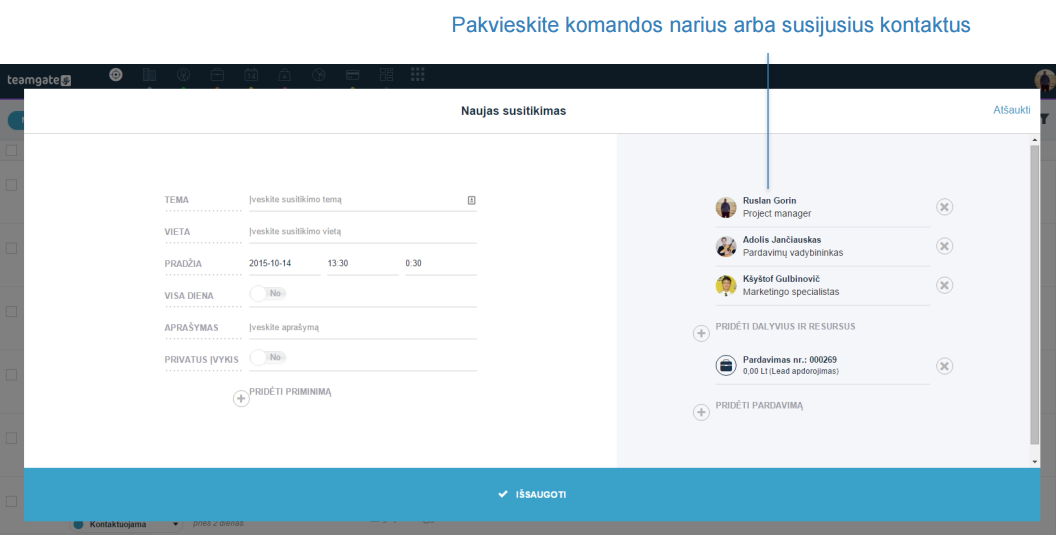
Task: Remove linked deal Pardavimas nr.: 000269
Action: [944, 366]
